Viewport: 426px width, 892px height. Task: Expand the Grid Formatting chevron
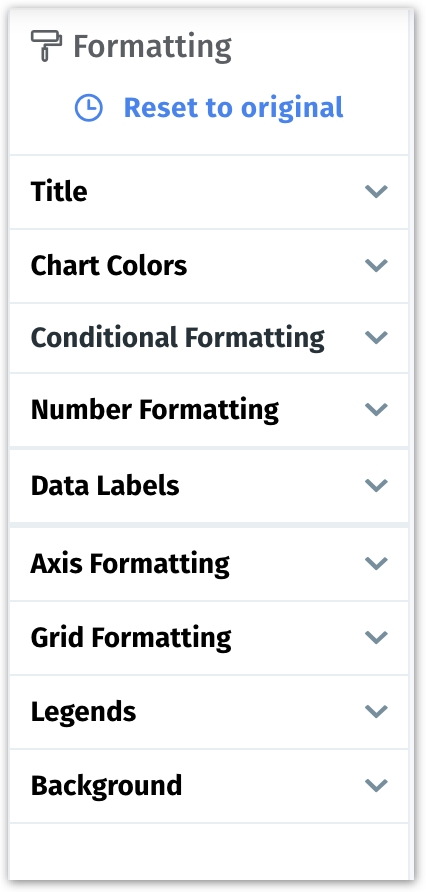tap(376, 637)
